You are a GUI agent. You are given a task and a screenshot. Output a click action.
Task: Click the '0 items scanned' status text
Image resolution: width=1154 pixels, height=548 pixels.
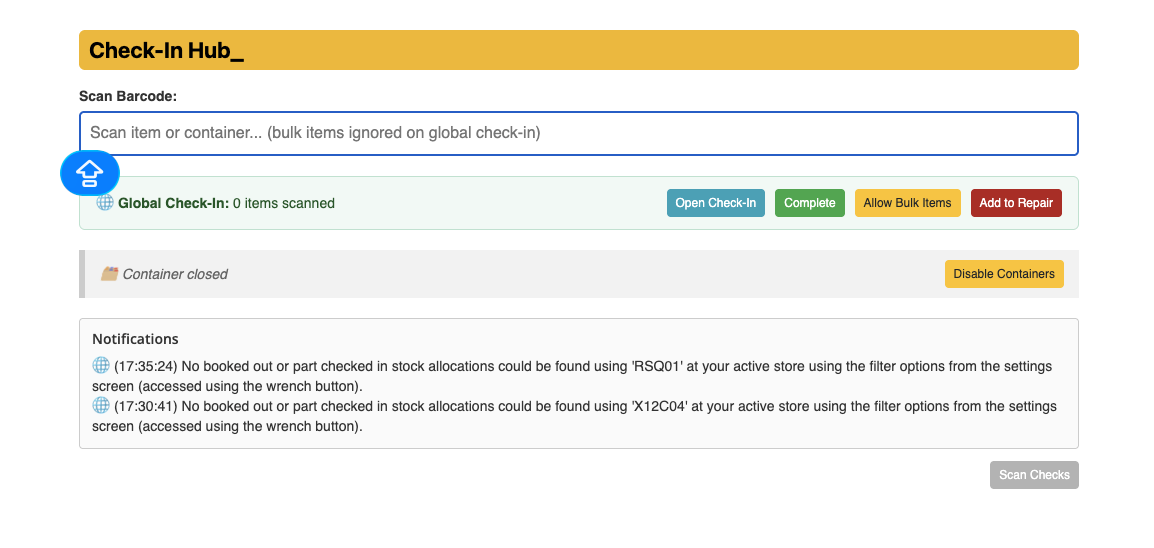tap(284, 203)
